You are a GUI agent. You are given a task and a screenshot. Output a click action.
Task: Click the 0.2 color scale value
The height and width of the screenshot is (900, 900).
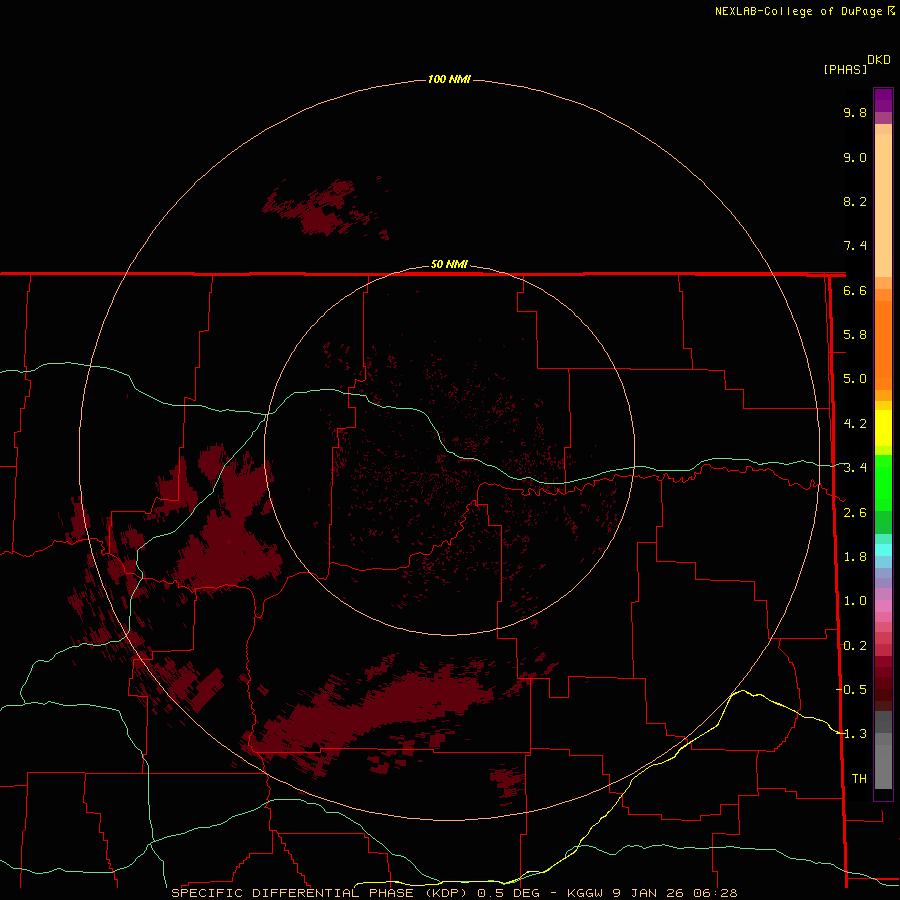click(855, 646)
